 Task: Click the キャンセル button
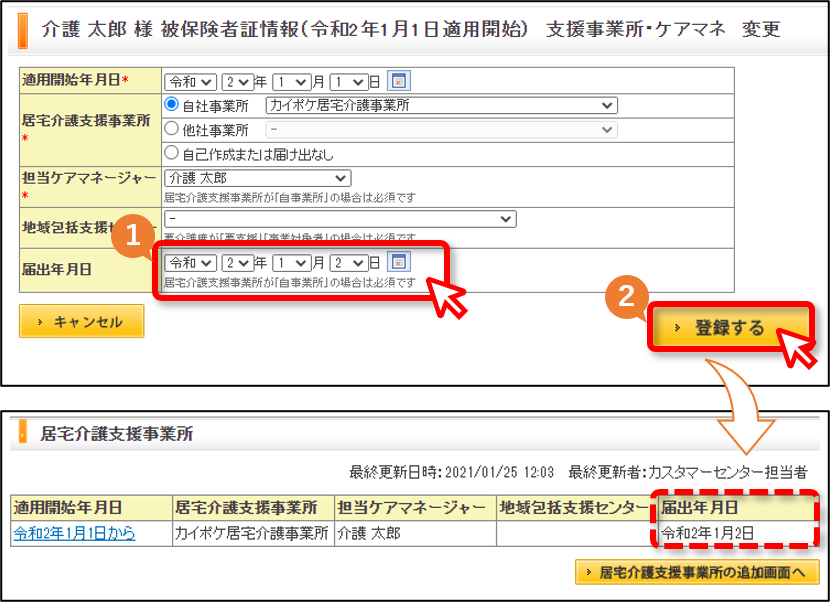[82, 321]
